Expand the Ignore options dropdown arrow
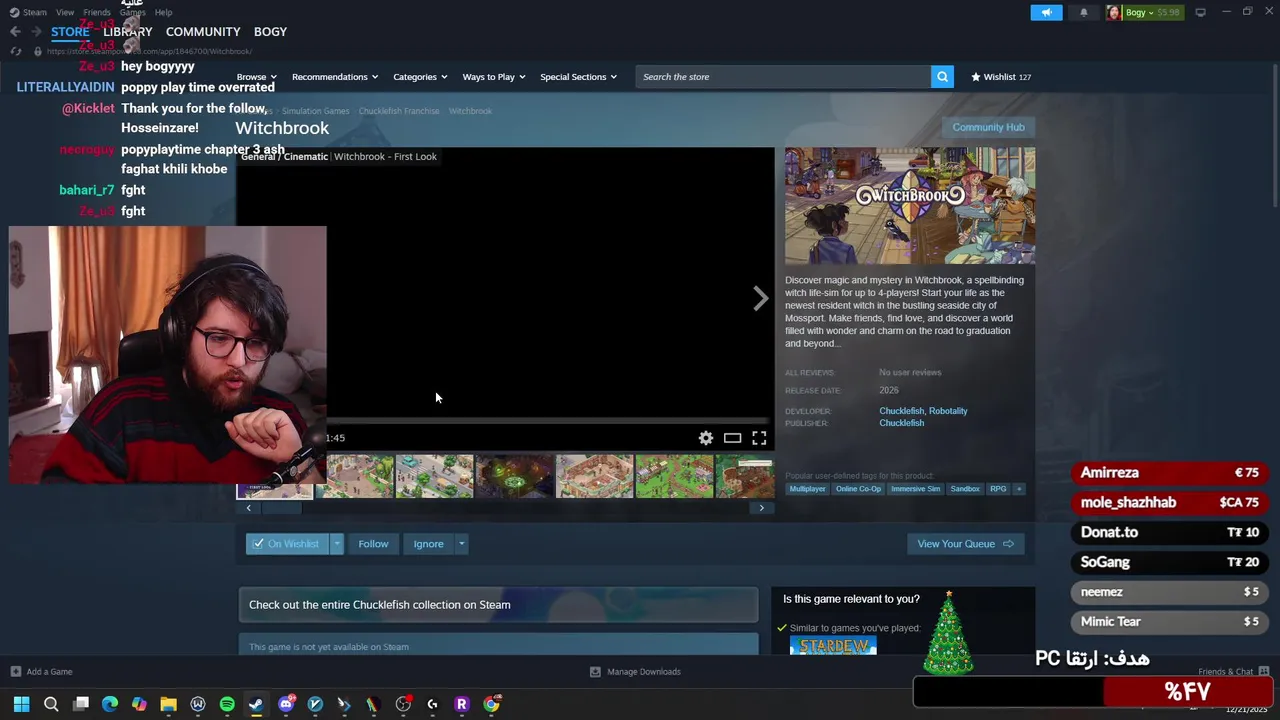Image resolution: width=1280 pixels, height=720 pixels. point(461,544)
